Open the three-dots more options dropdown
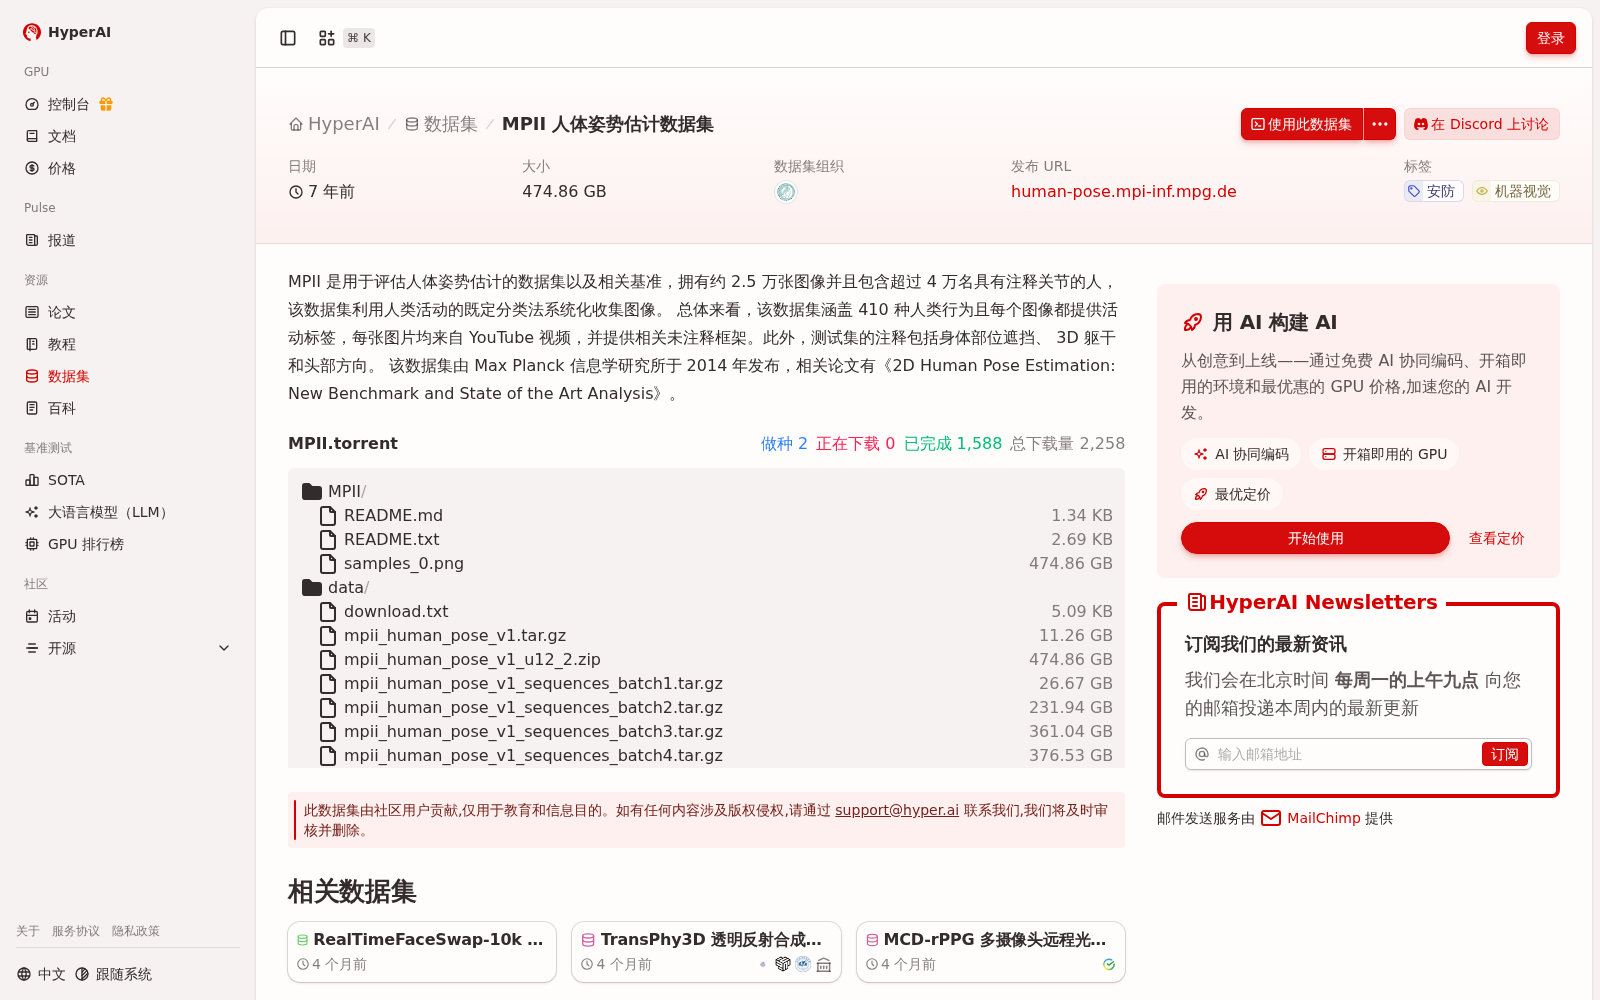The height and width of the screenshot is (1000, 1600). [1380, 124]
